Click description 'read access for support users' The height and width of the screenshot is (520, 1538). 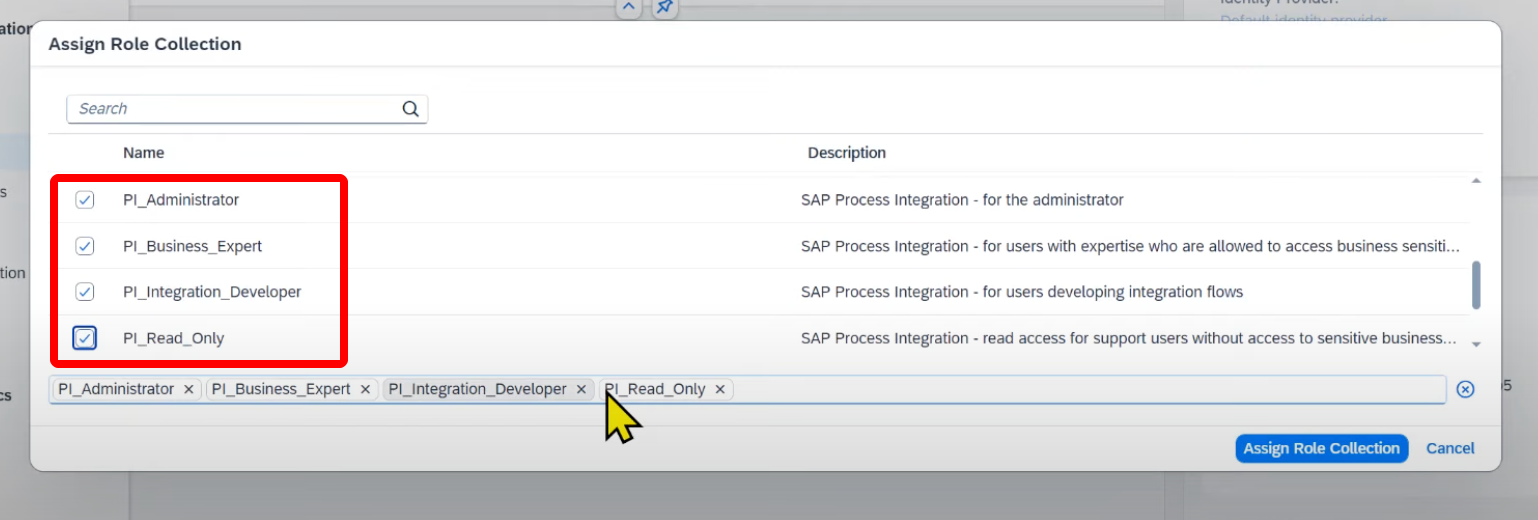[1128, 338]
